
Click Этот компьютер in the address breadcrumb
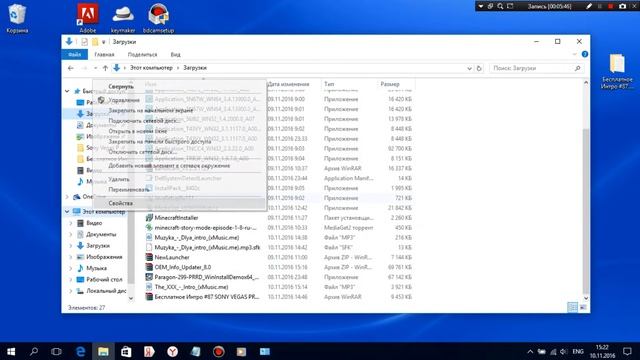151,68
